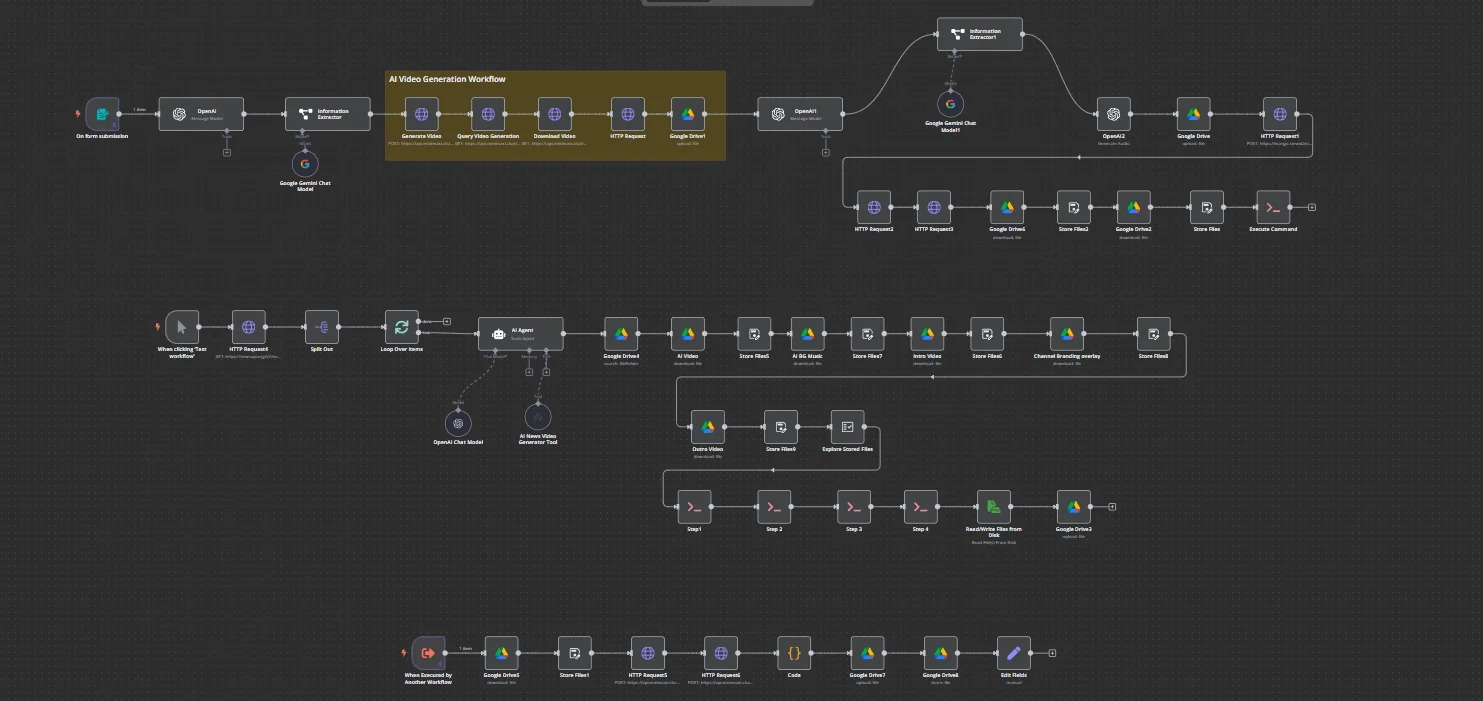The height and width of the screenshot is (701, 1483).
Task: Select the Read/Write Files from Disk node
Action: coord(994,507)
